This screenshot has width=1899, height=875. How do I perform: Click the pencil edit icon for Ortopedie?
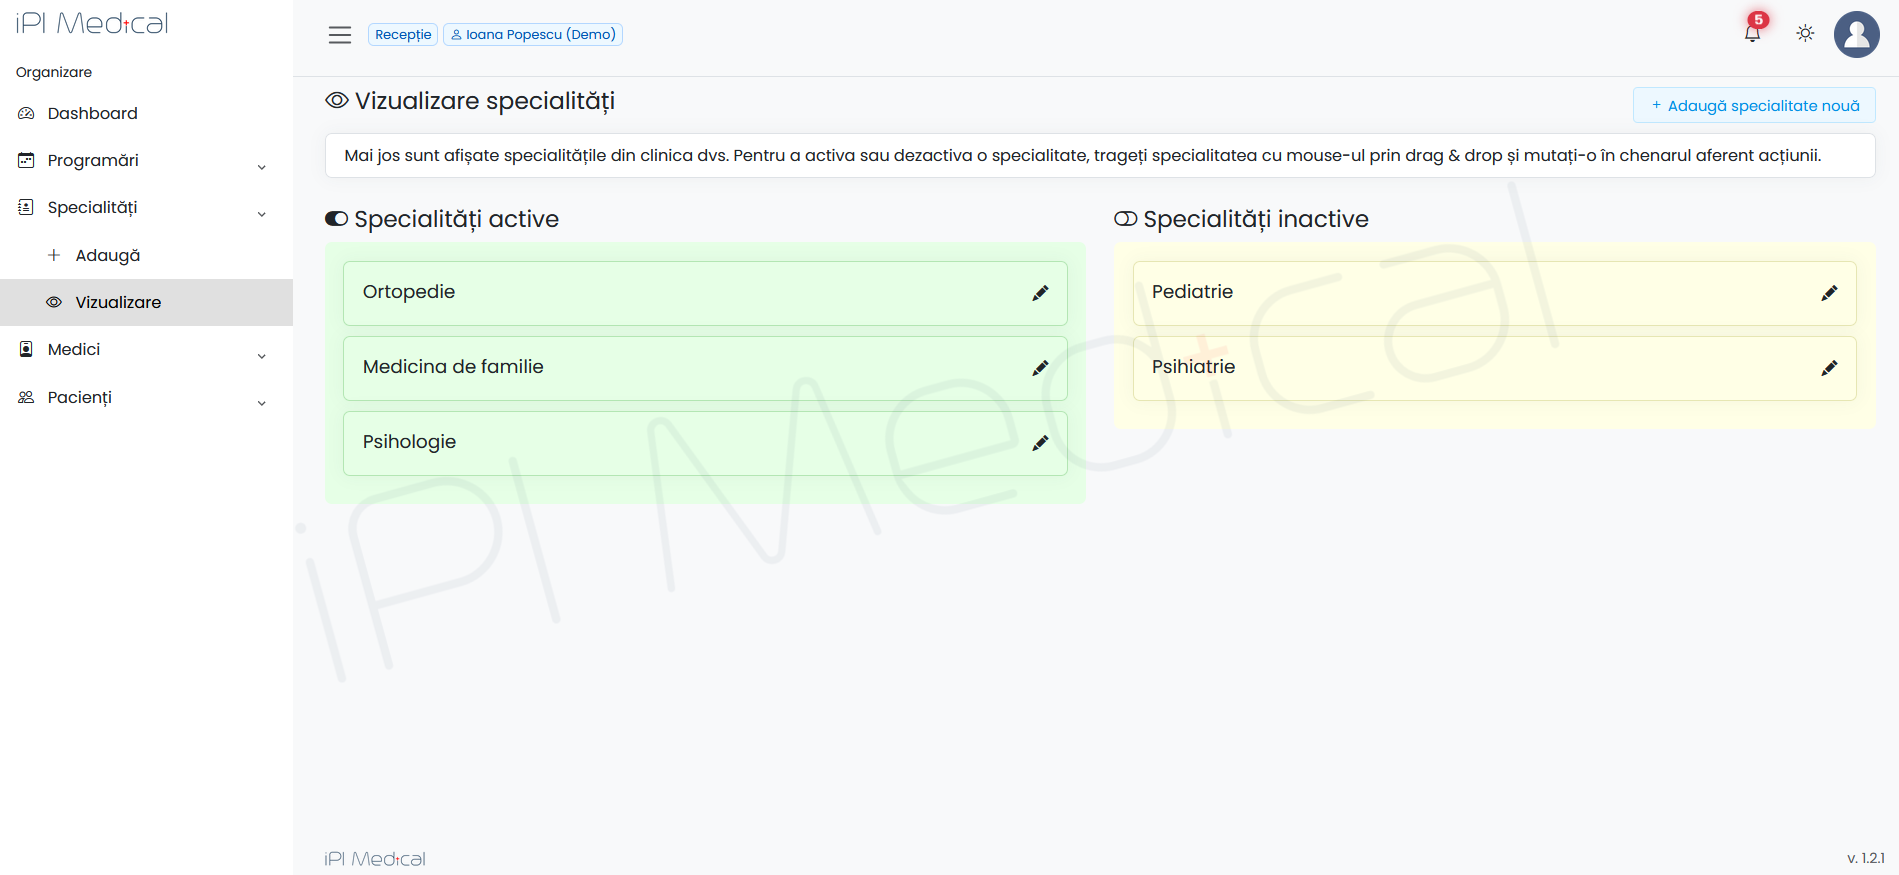click(x=1040, y=293)
